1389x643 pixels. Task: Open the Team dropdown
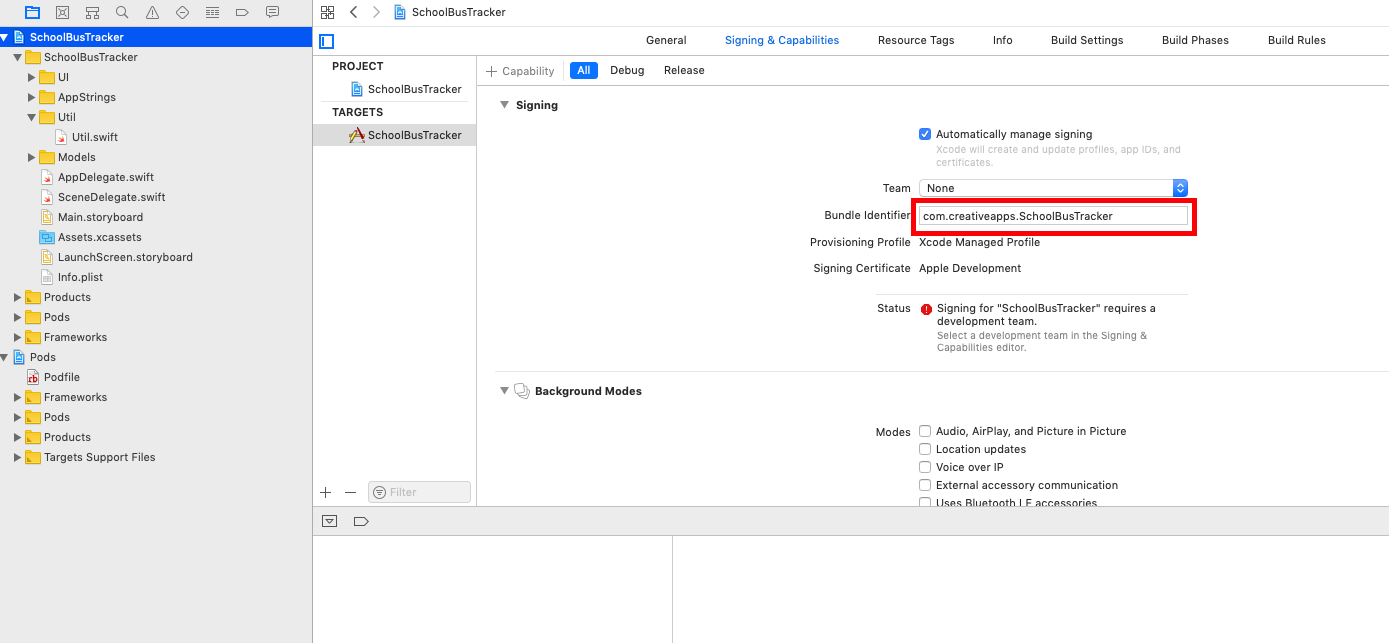point(1050,188)
